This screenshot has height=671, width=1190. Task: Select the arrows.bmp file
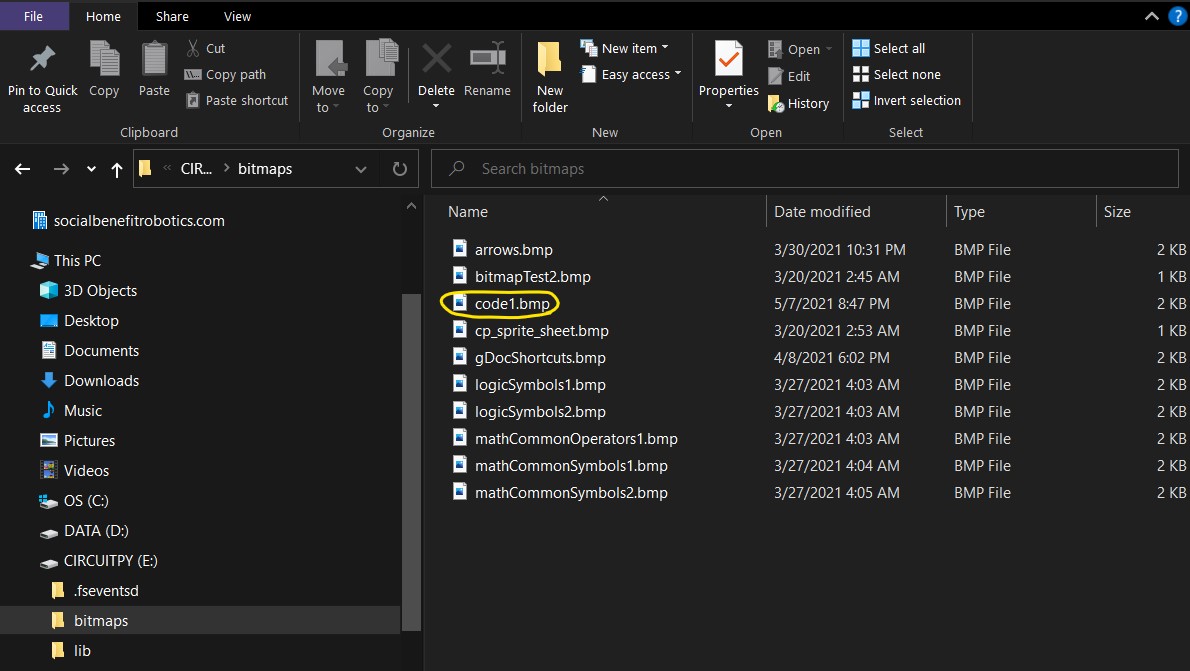[502, 250]
